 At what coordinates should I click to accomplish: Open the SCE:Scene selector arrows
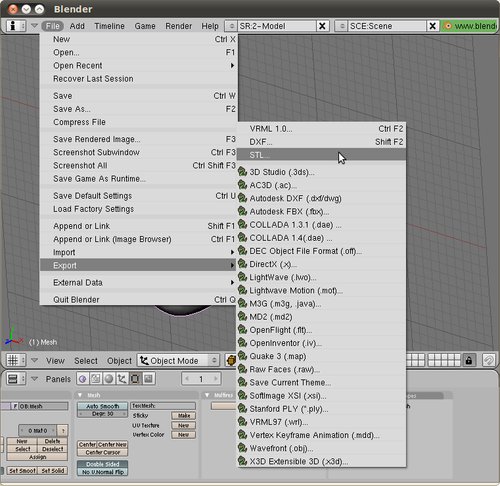click(x=341, y=26)
